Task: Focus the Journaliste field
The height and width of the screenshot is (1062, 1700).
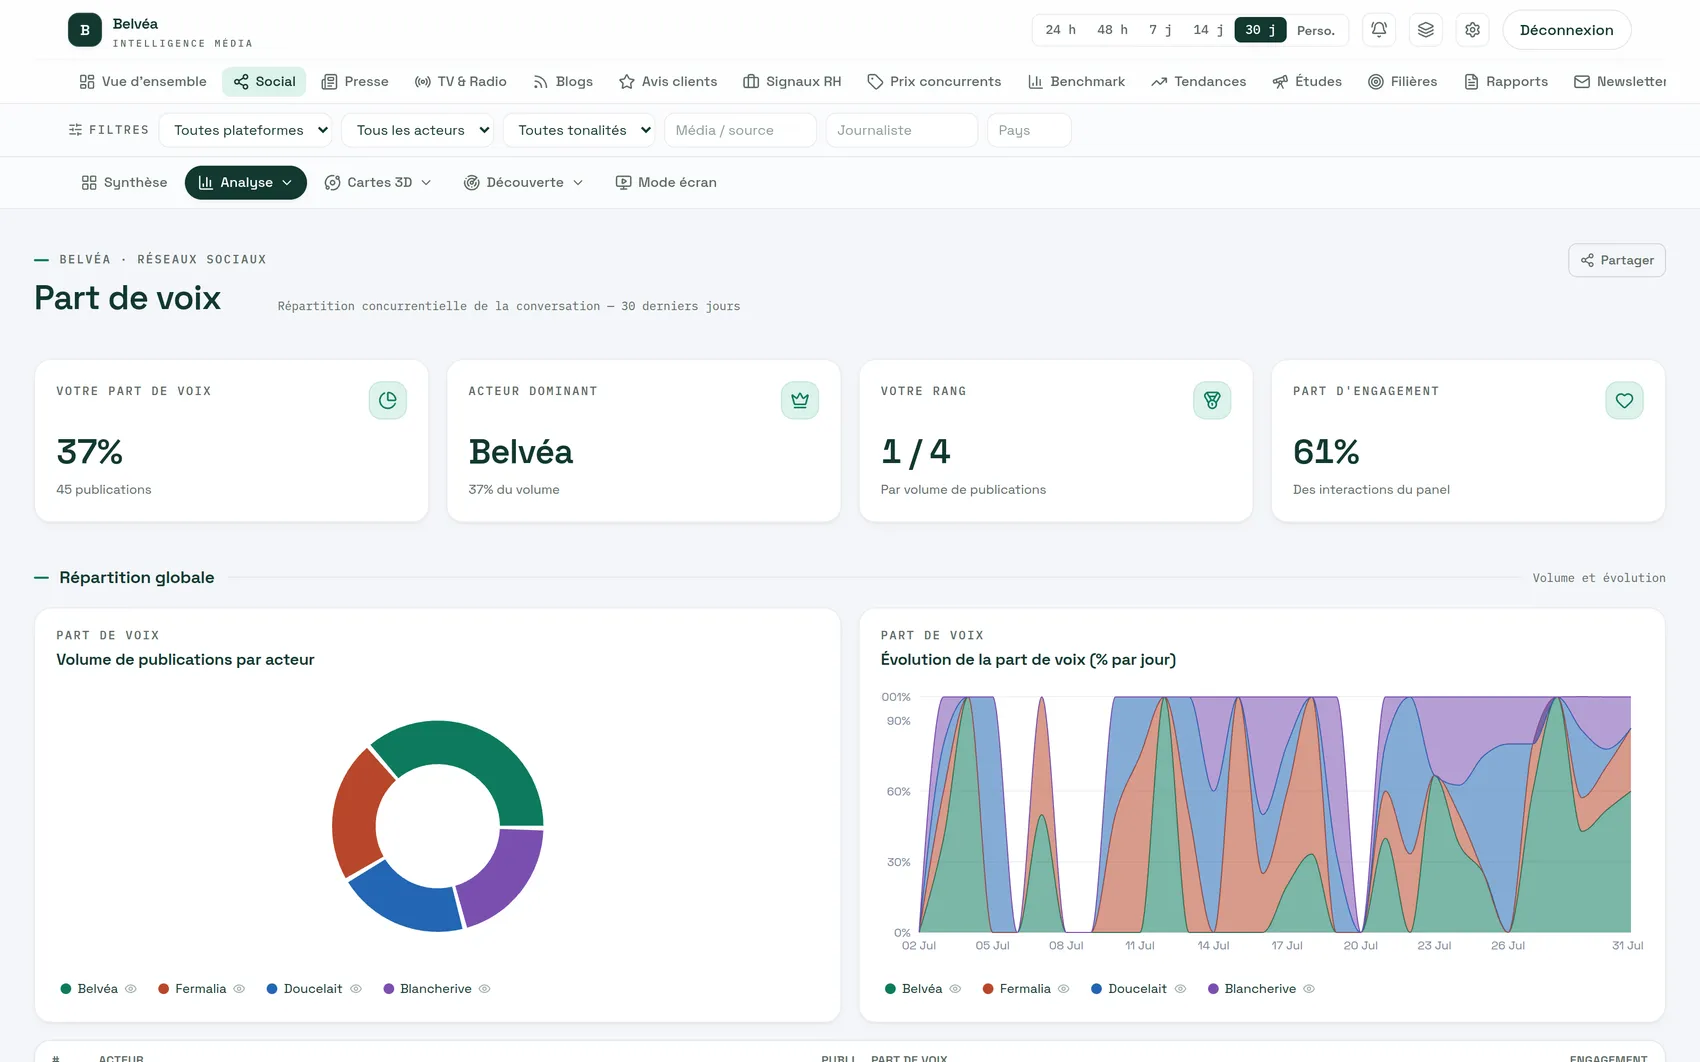Action: 902,130
